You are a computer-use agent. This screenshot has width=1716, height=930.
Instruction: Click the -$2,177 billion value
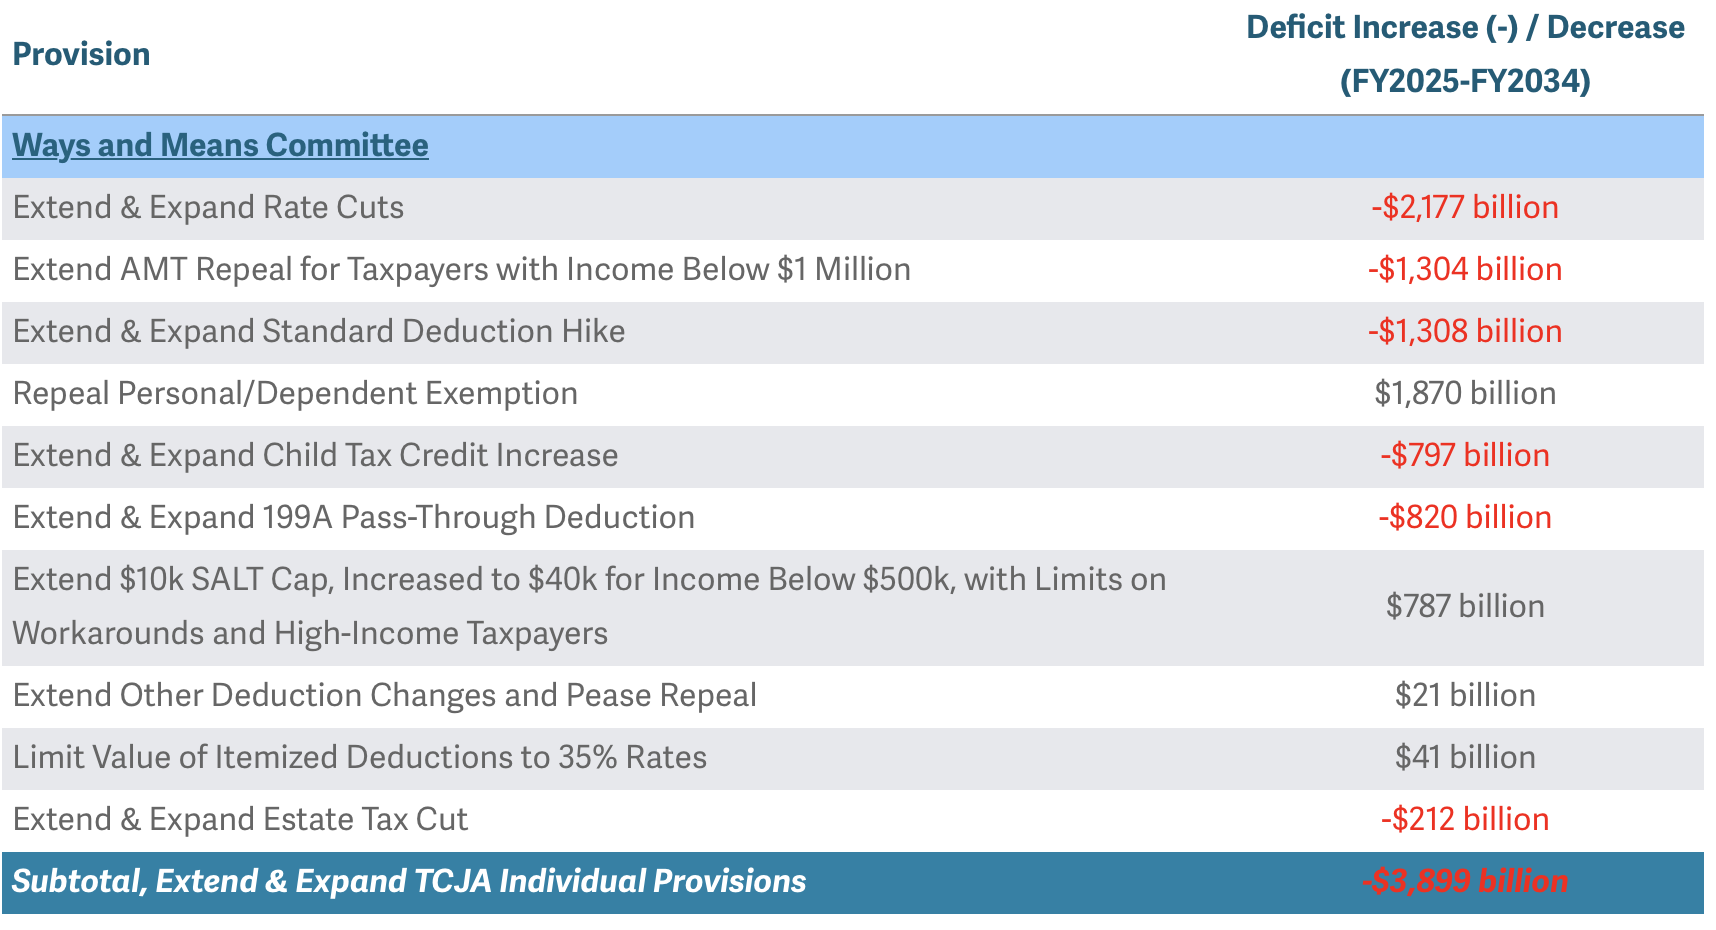(1464, 208)
